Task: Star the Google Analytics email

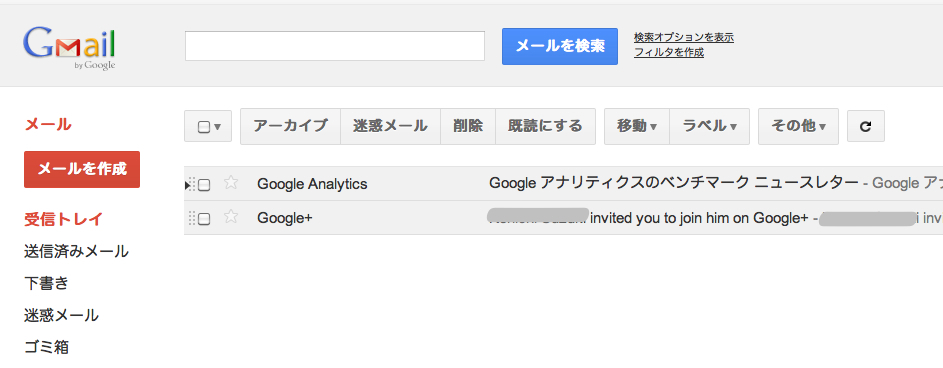Action: pos(231,183)
